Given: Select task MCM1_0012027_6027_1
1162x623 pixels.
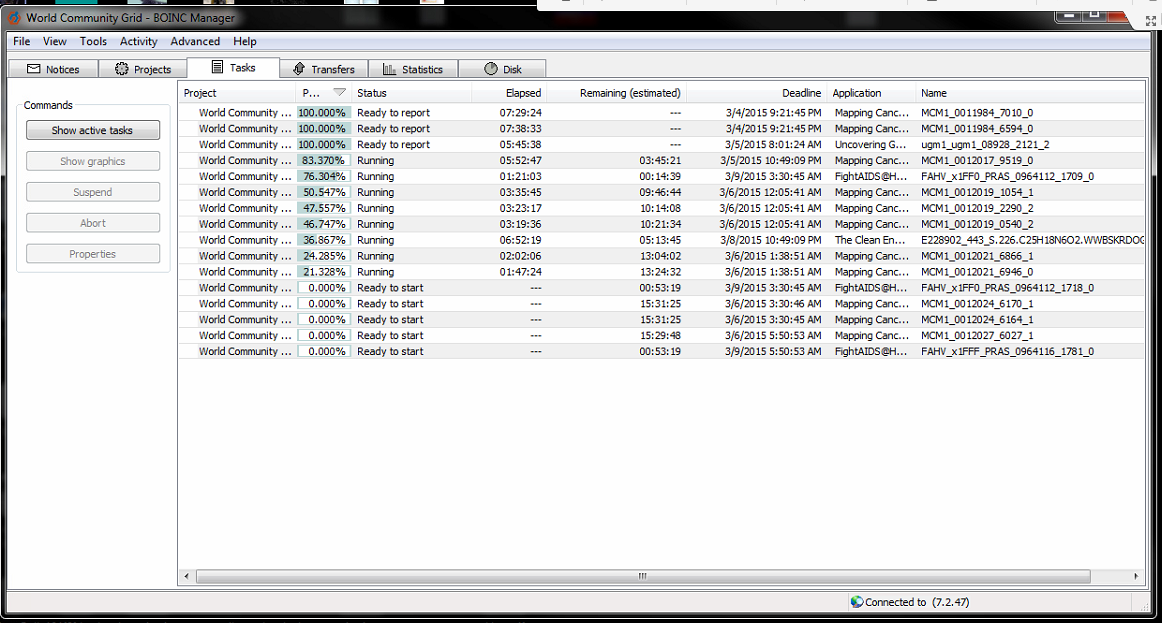Looking at the screenshot, I should (x=661, y=336).
